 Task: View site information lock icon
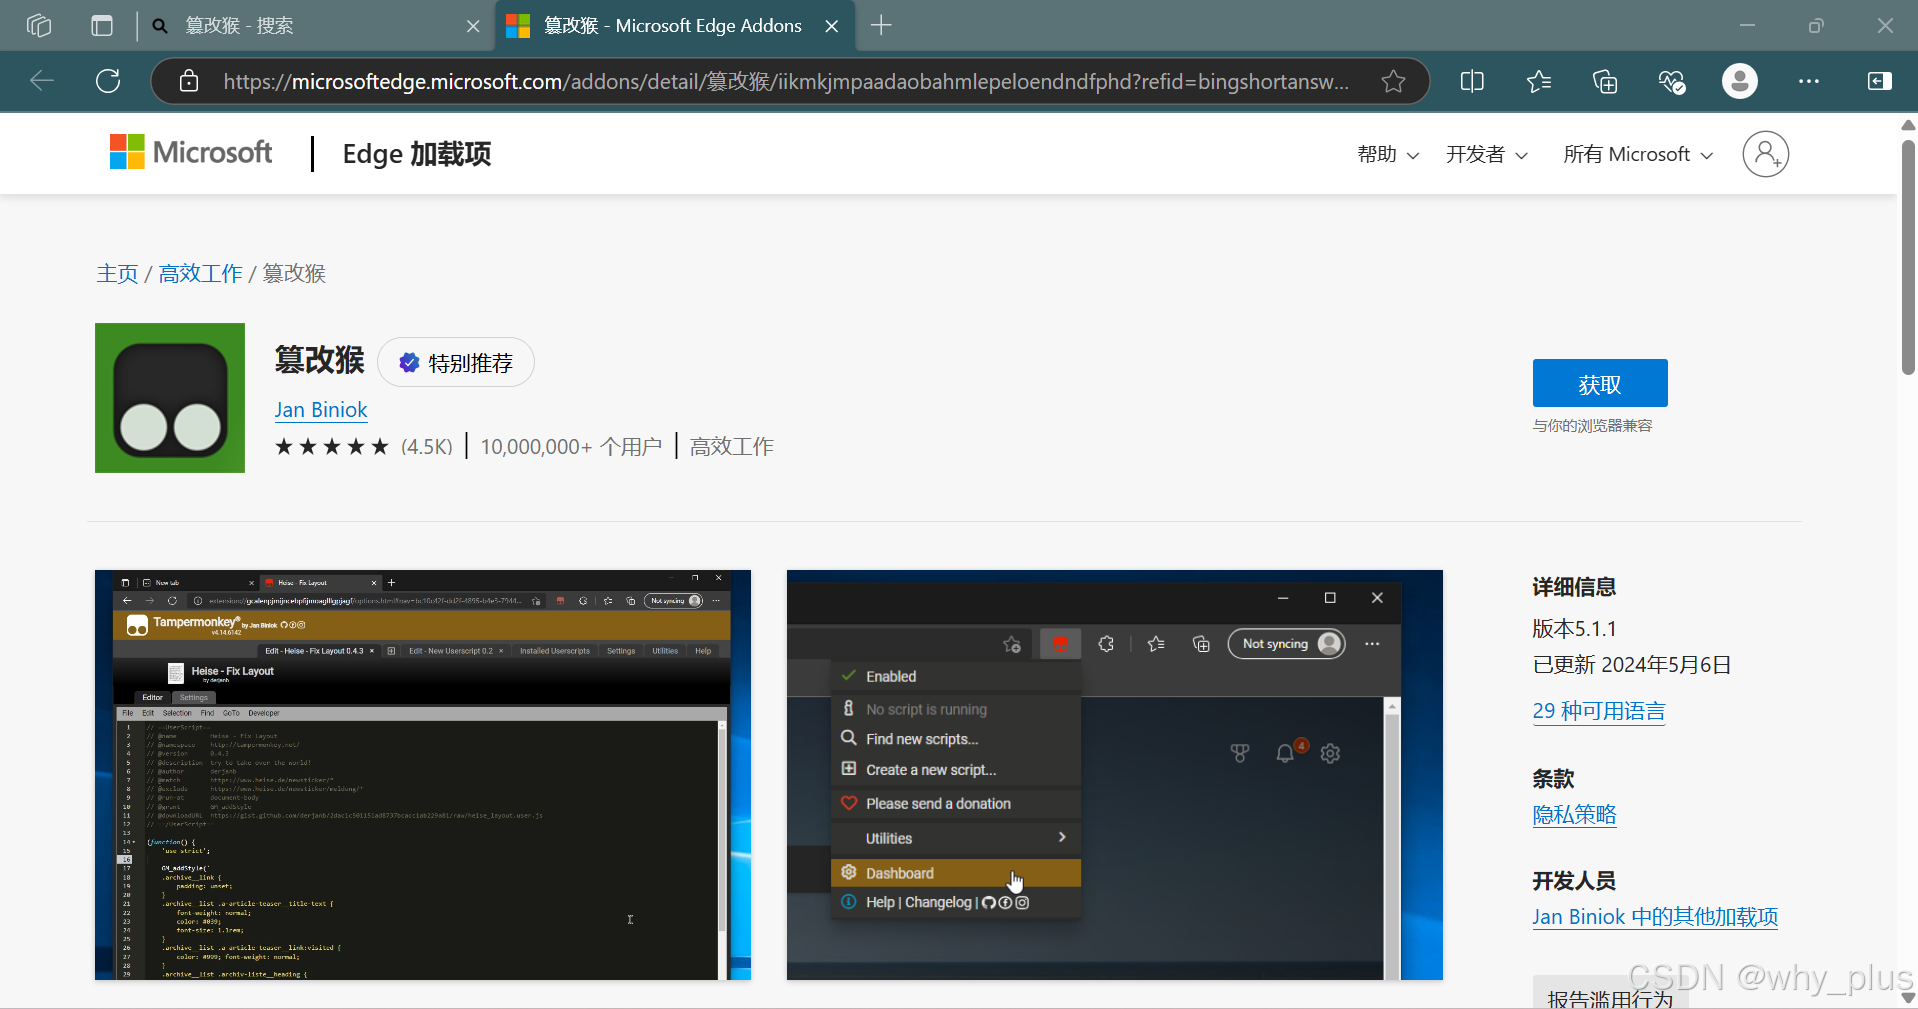pos(189,81)
